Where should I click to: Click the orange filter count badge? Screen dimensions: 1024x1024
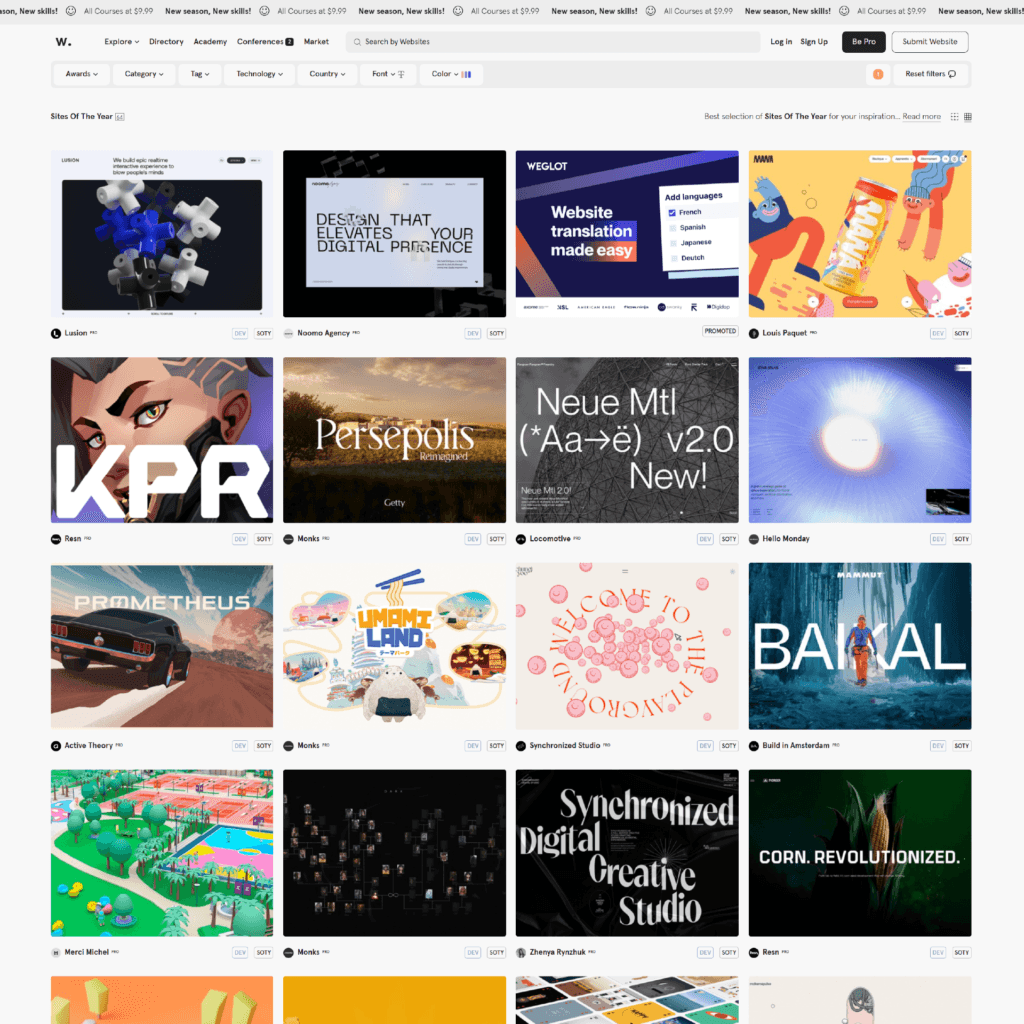(x=878, y=74)
